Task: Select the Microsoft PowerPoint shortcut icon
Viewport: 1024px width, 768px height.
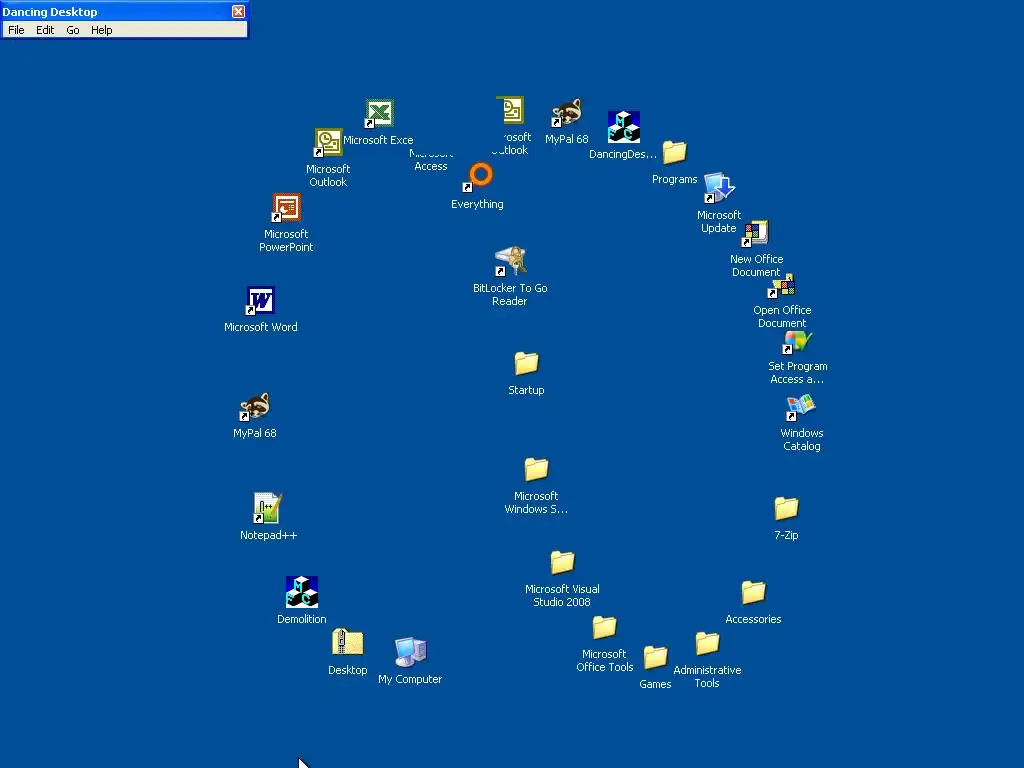Action: pos(286,208)
